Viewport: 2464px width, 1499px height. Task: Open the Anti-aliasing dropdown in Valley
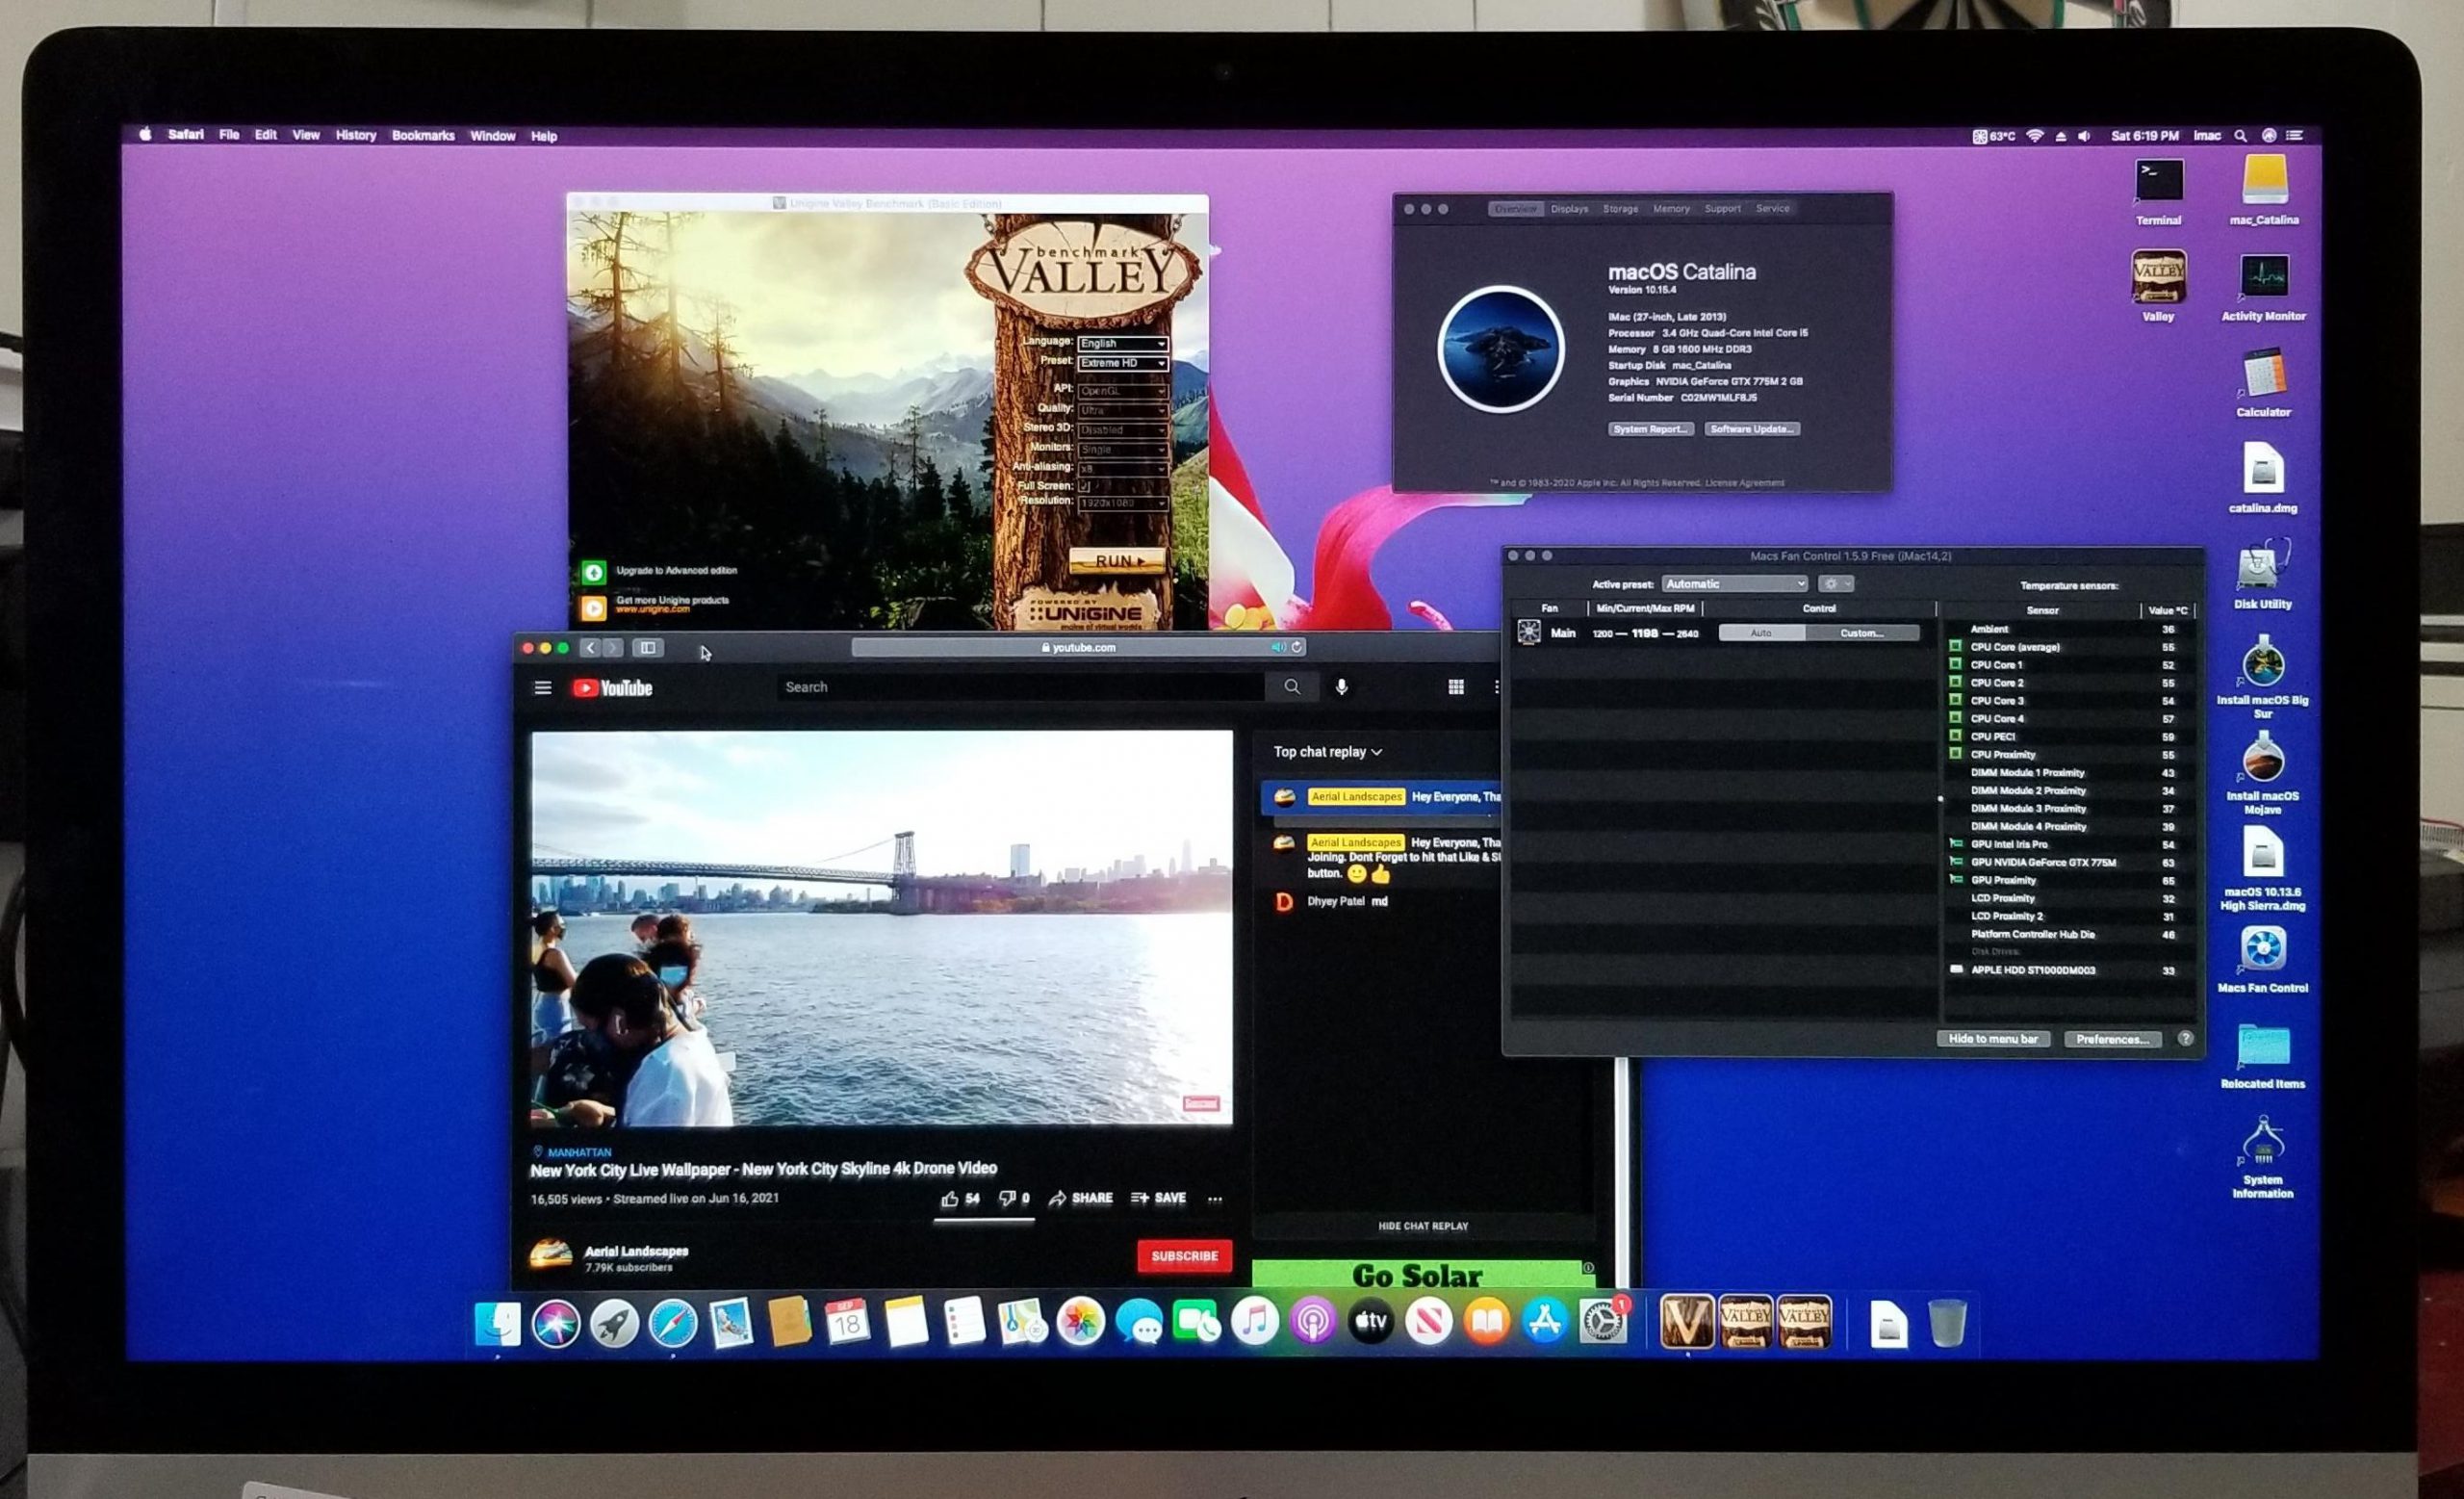click(x=1122, y=468)
